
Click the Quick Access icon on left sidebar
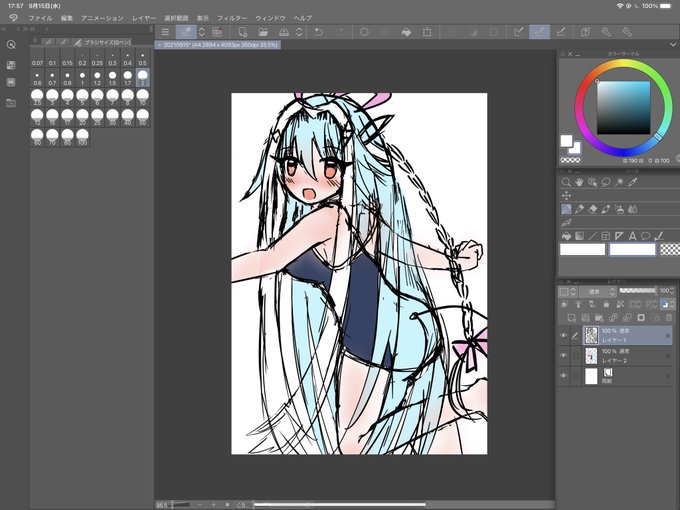(x=11, y=45)
